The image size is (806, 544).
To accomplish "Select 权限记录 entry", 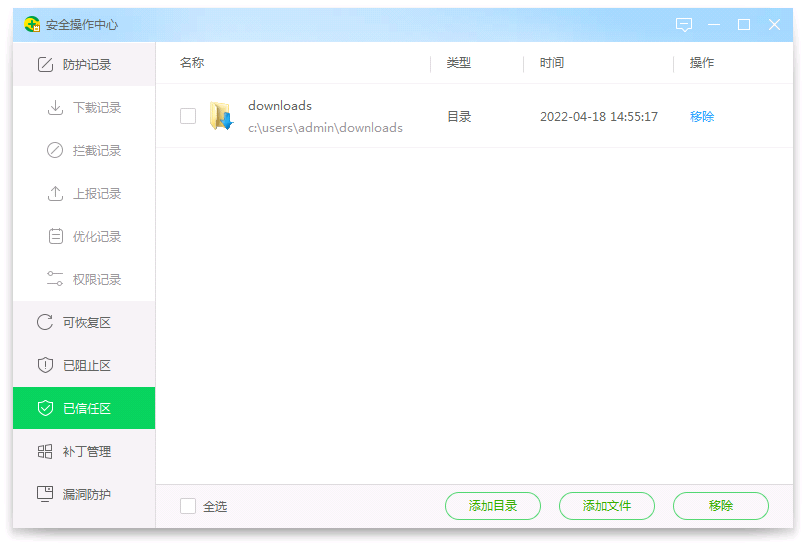I will [84, 280].
